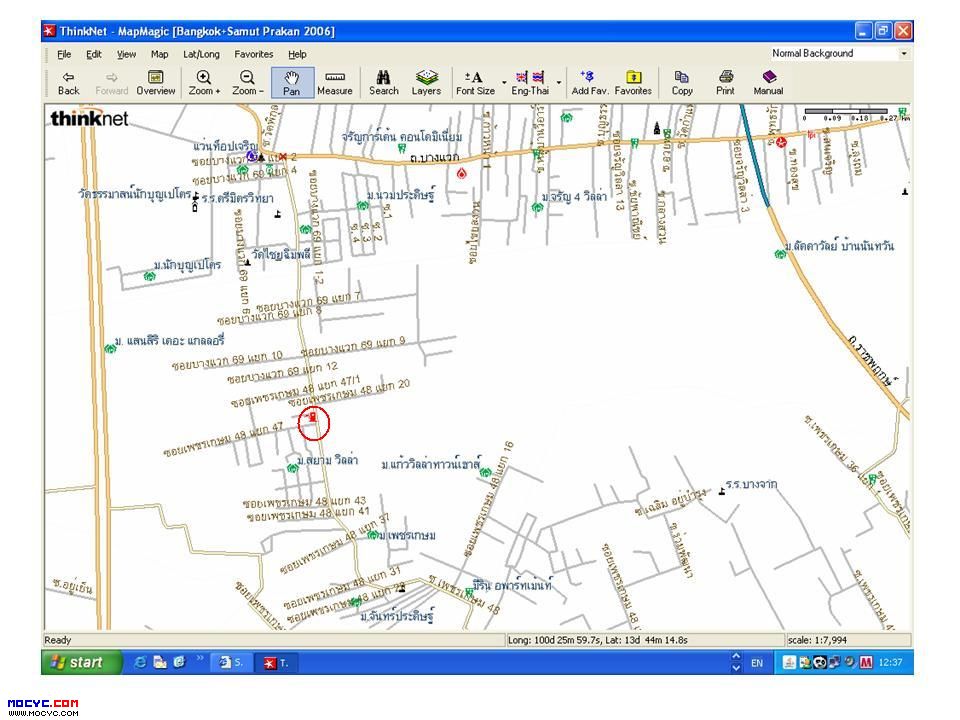The image size is (960, 720).
Task: Select the Zoom + magnifier tool
Action: click(x=204, y=83)
